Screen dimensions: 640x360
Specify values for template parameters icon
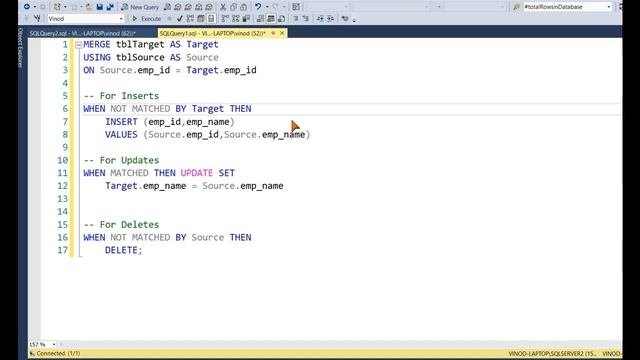click(345, 19)
